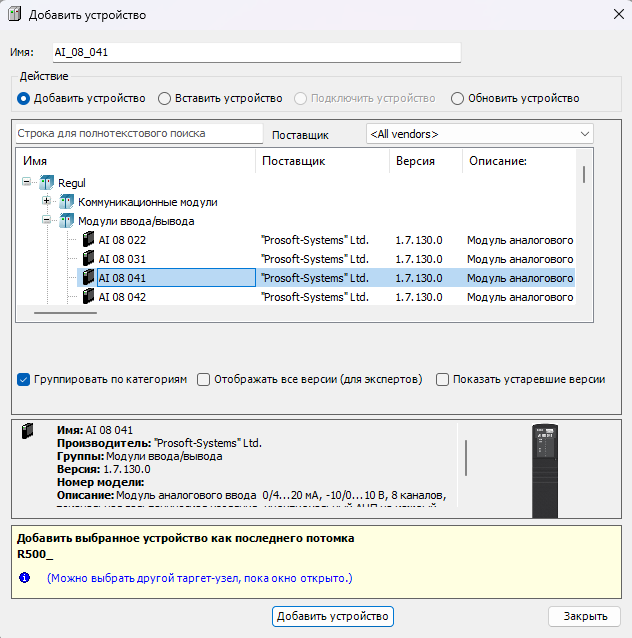Select the Вставить устройство radio button
The width and height of the screenshot is (632, 638).
165,99
